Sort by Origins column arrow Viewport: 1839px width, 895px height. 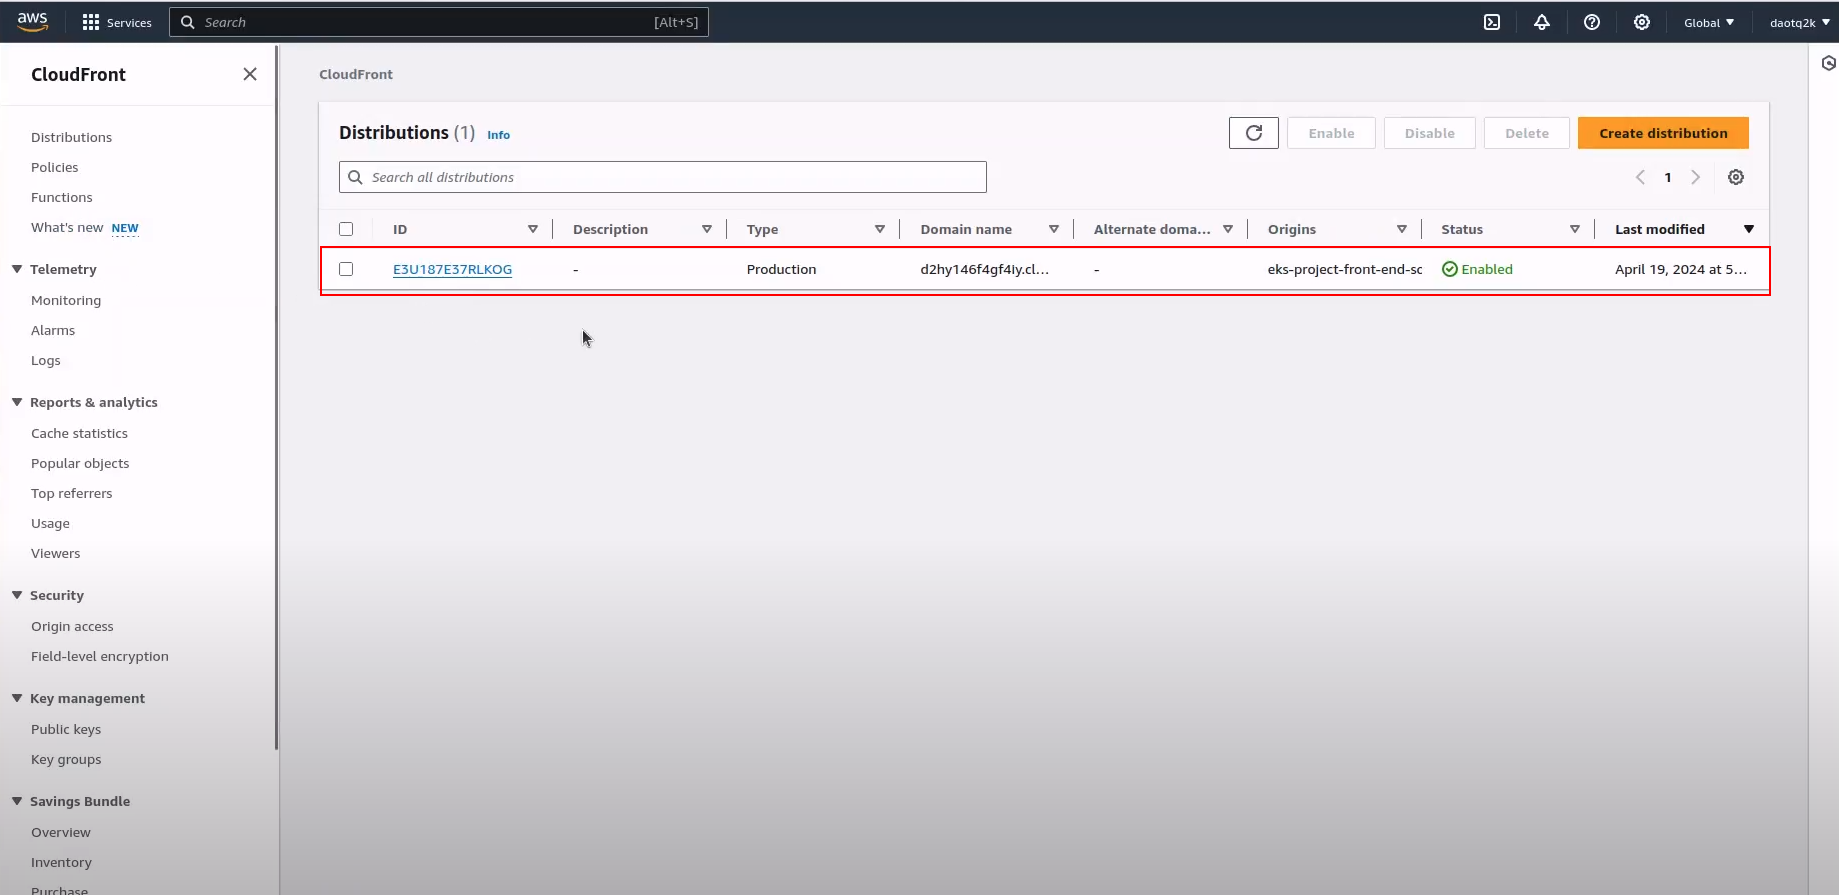click(x=1402, y=229)
